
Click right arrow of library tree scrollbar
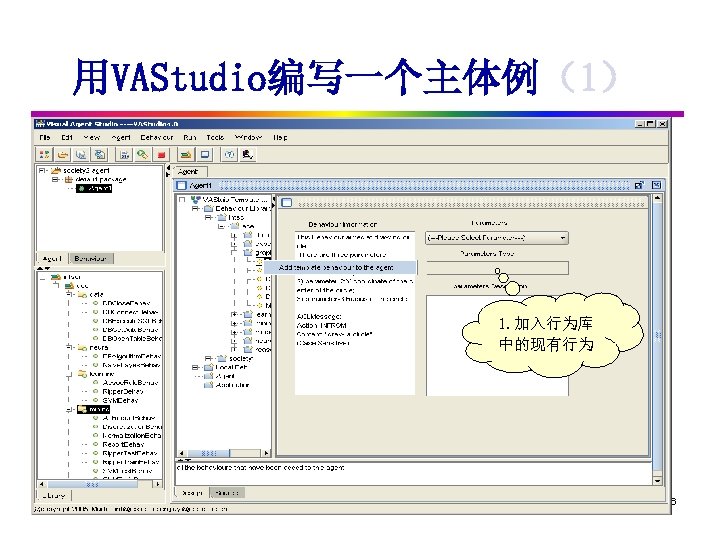[x=158, y=484]
